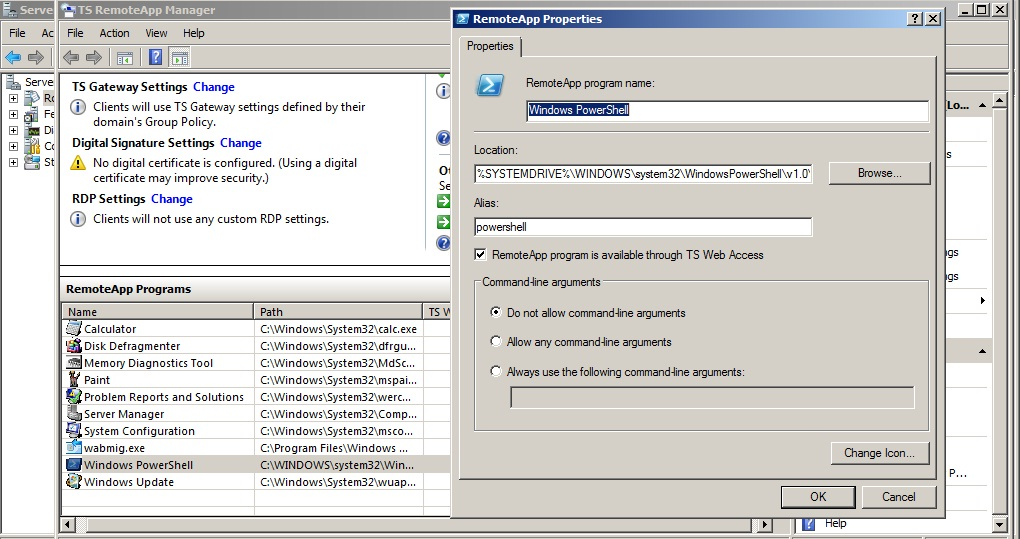This screenshot has width=1020, height=539.
Task: Select the wabmig.exe icon
Action: (74, 447)
